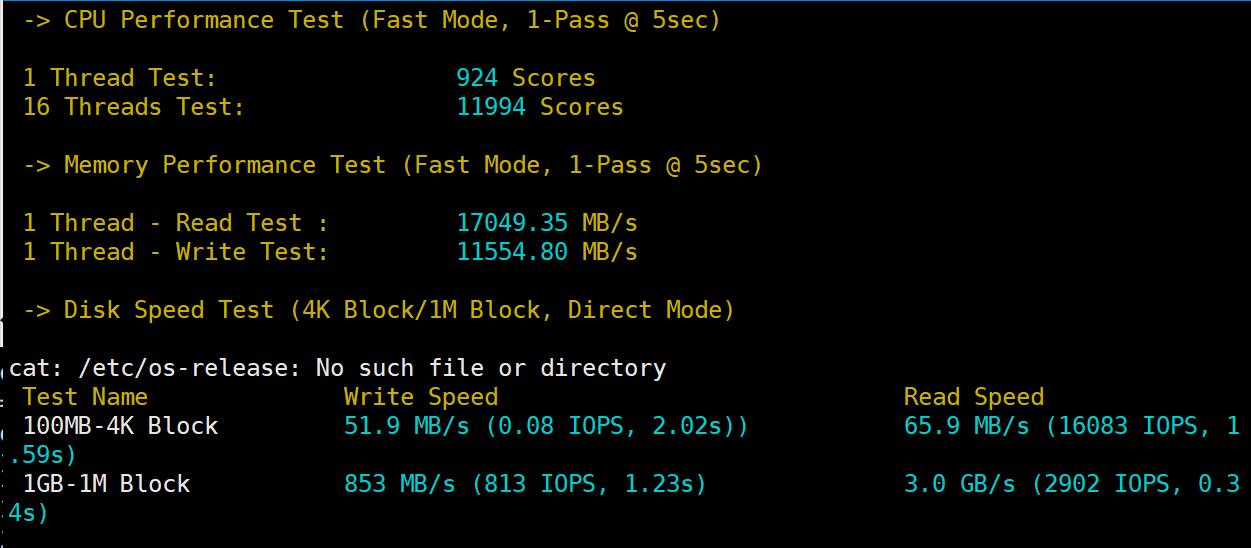This screenshot has width=1251, height=548.
Task: Click the Write Speed column header
Action: (420, 397)
